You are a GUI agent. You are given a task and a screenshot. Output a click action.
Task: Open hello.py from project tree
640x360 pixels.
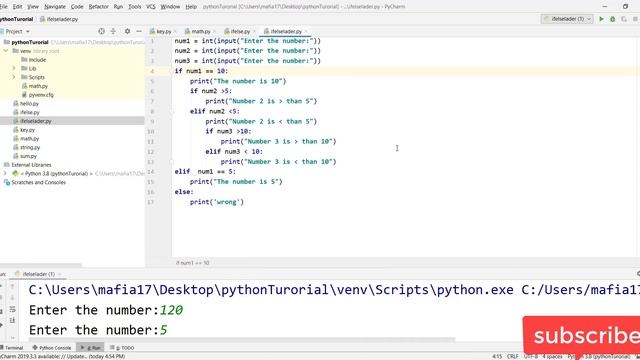pyautogui.click(x=29, y=104)
